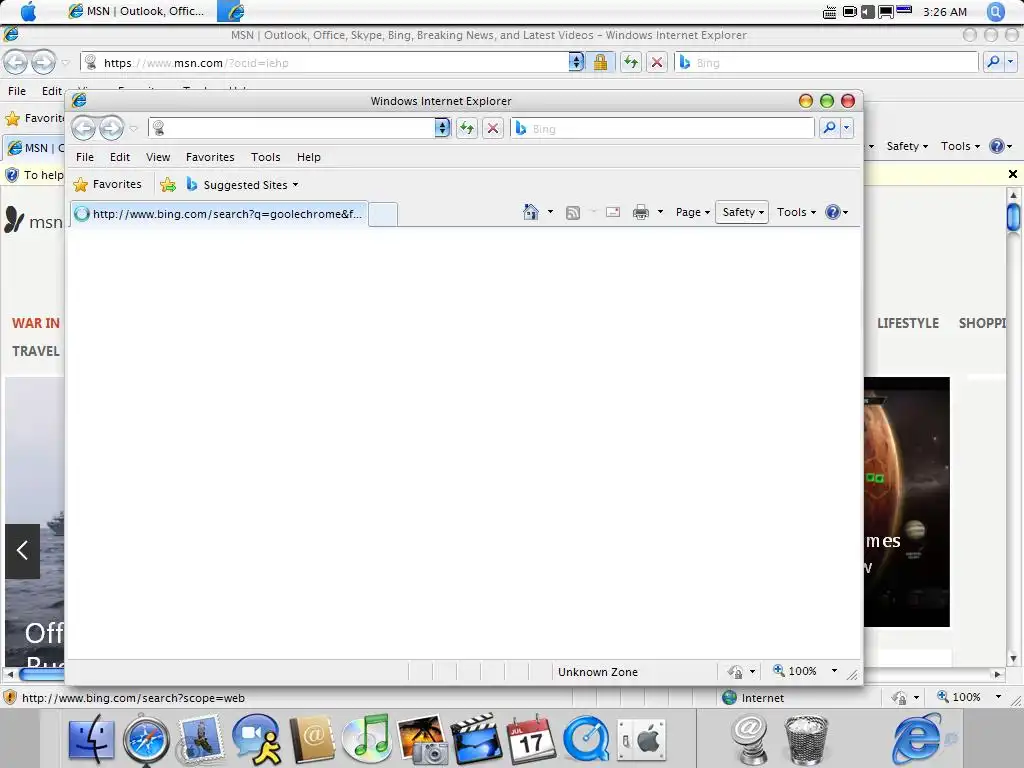
Task: Click Print icon in front window
Action: point(641,212)
